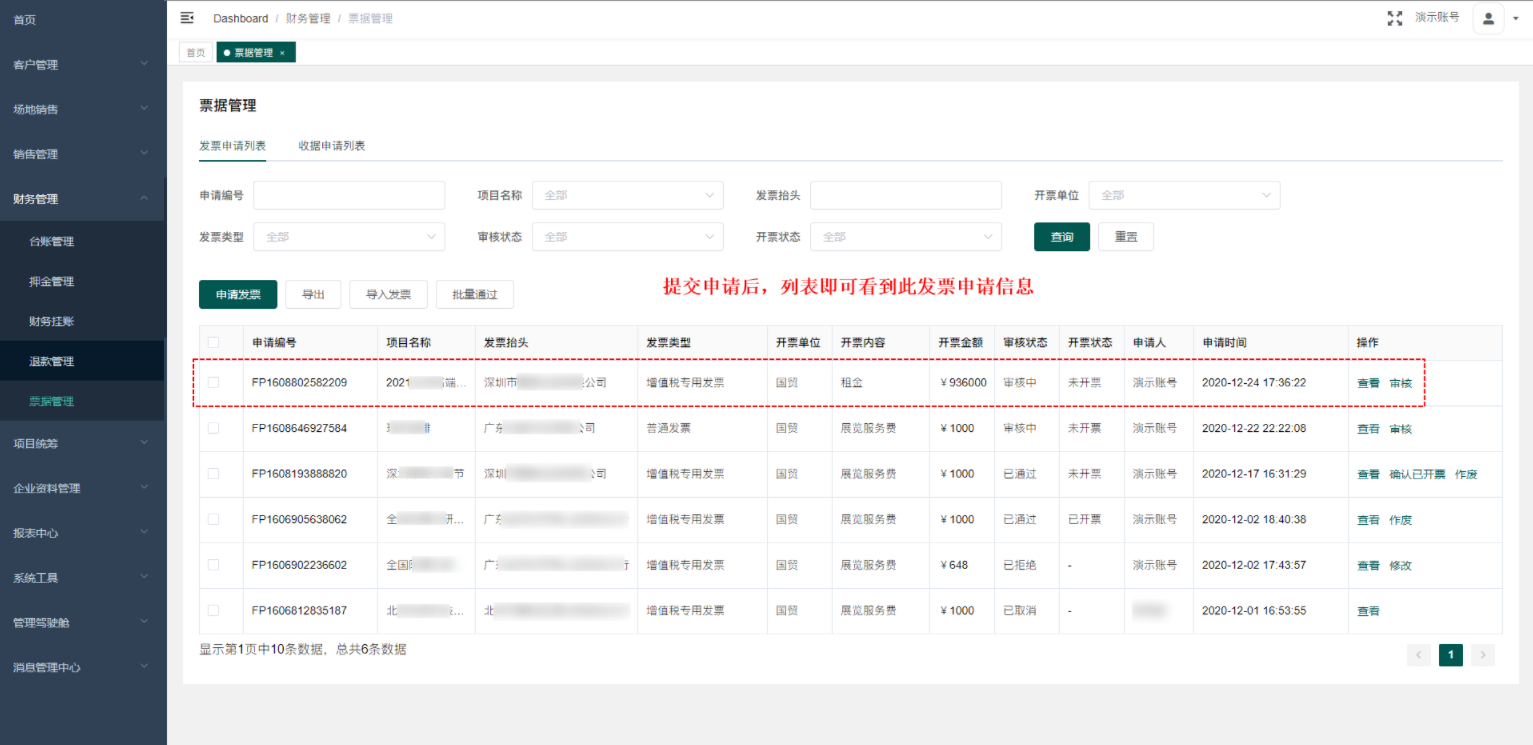The height and width of the screenshot is (745, 1533).
Task: Click ¥936000 amount cell
Action: click(963, 383)
